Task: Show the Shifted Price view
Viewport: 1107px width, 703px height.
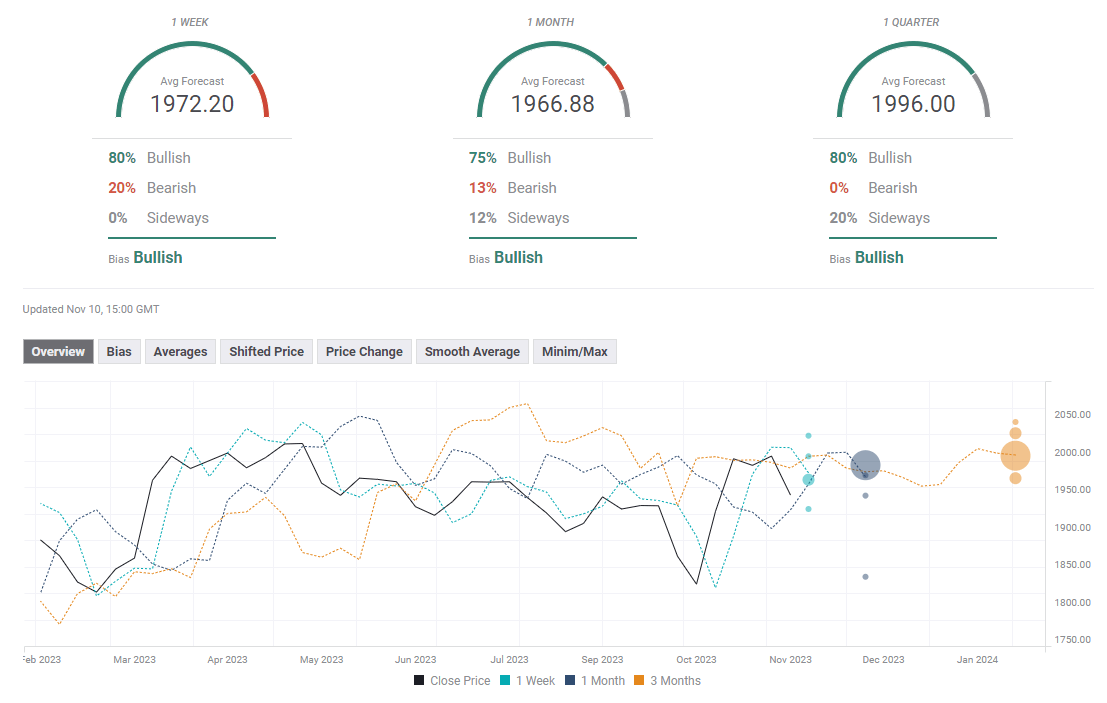Action: point(266,351)
